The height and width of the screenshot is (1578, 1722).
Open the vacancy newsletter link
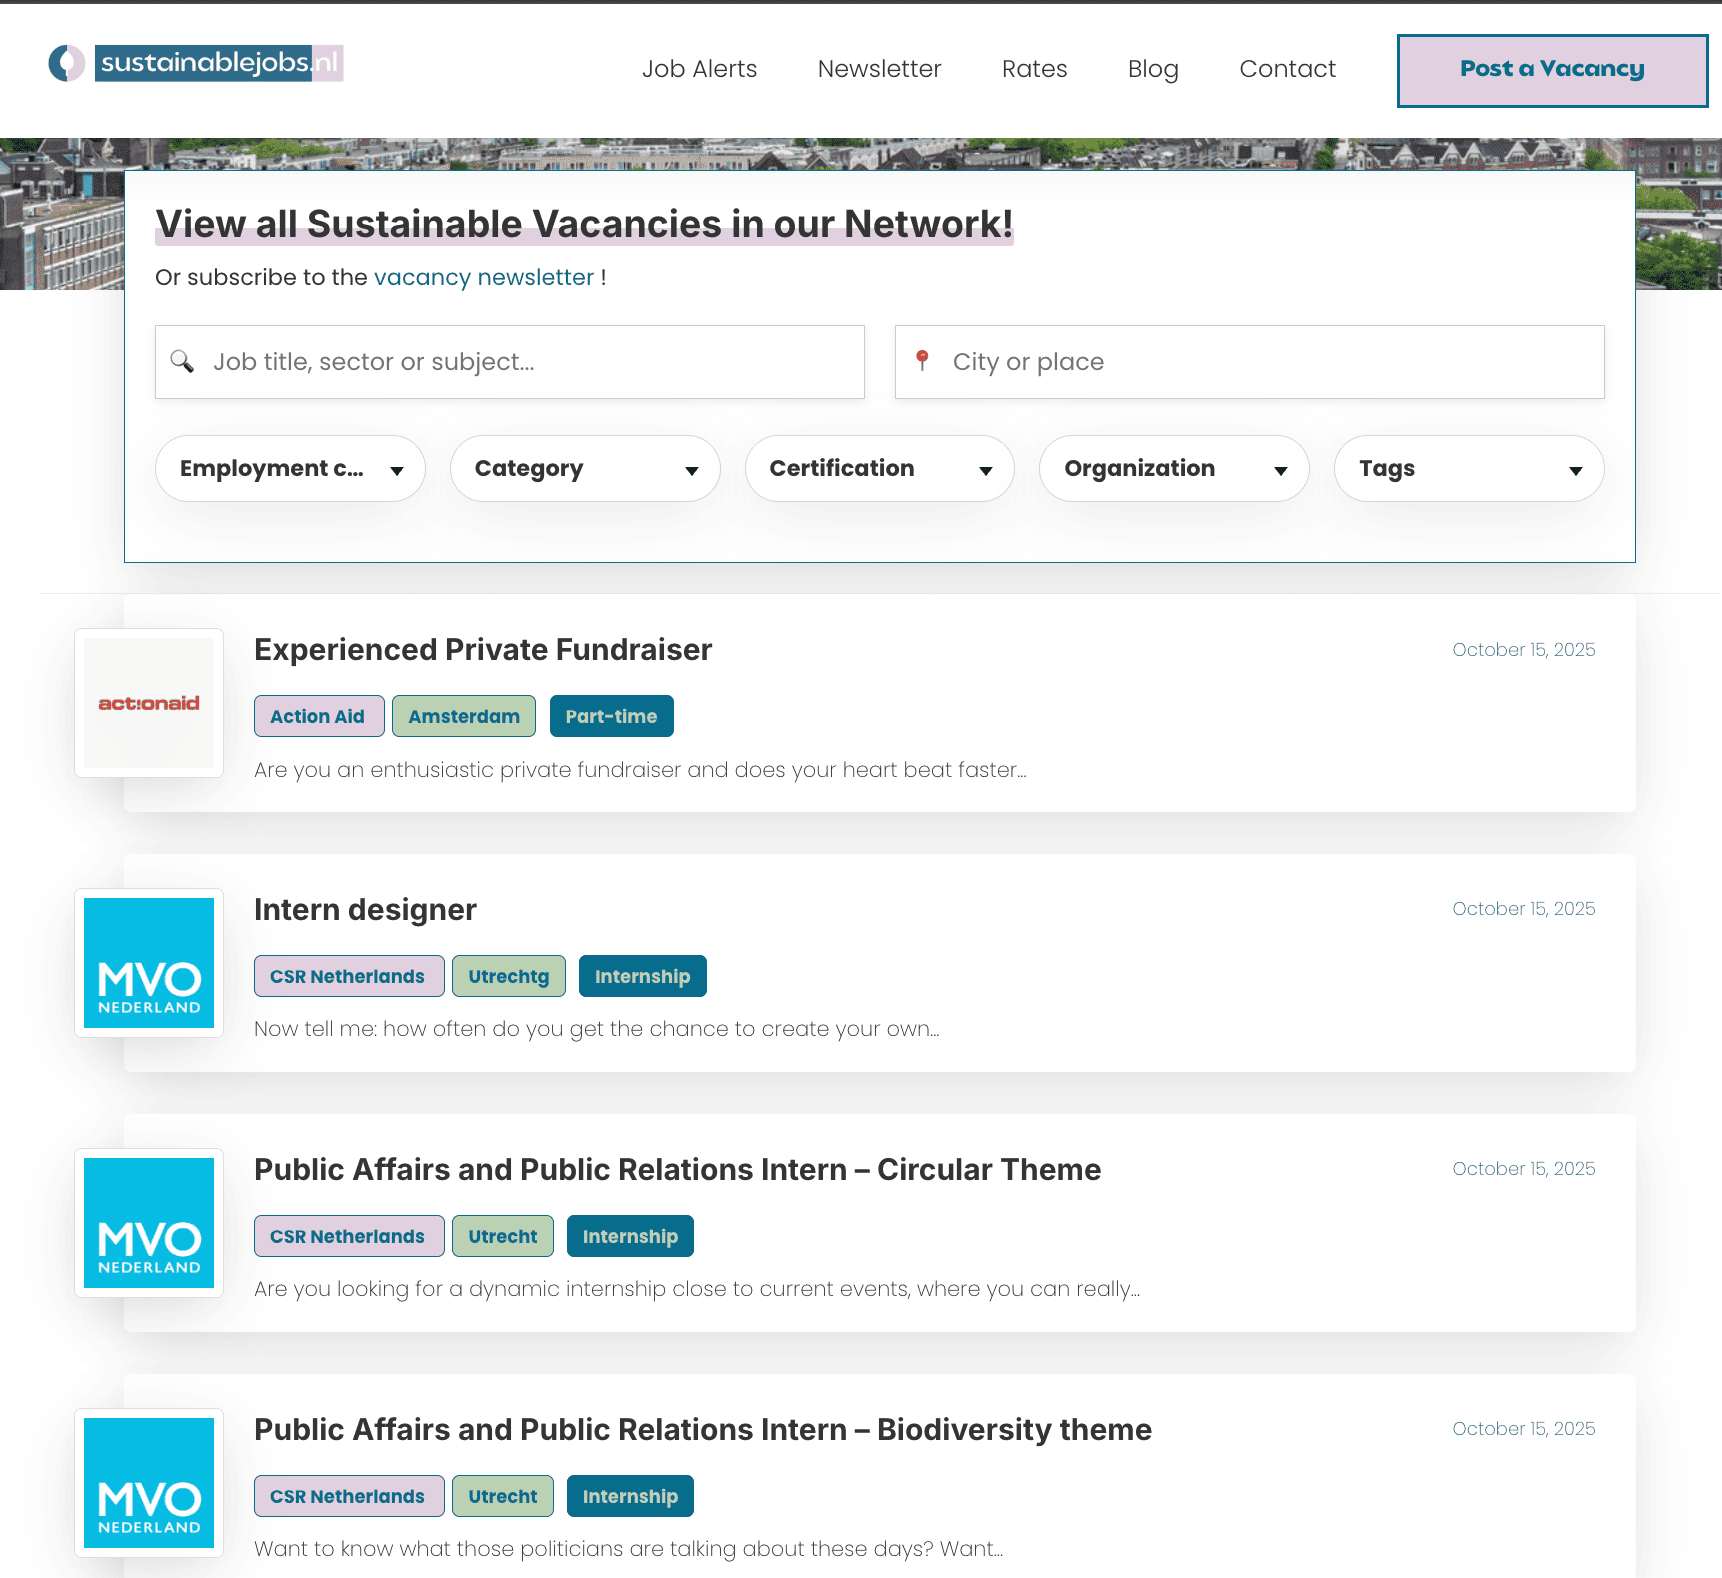483,277
